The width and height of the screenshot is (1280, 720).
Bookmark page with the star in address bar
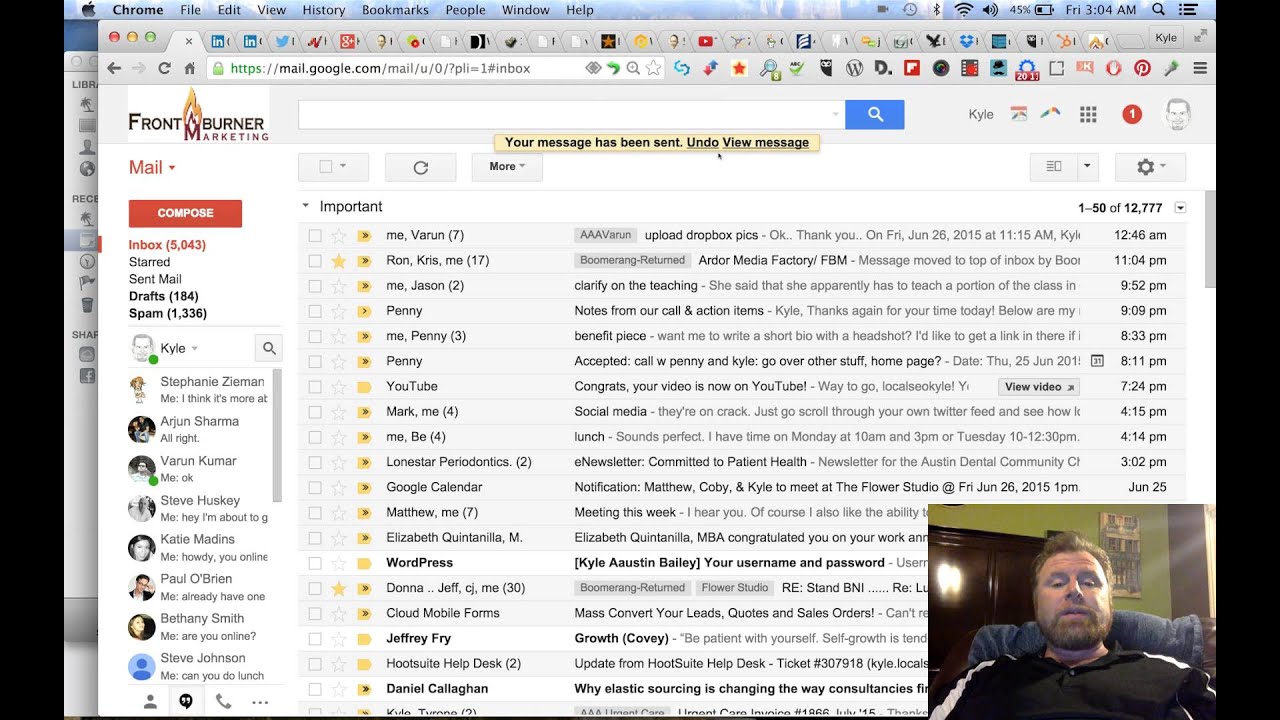pos(653,68)
